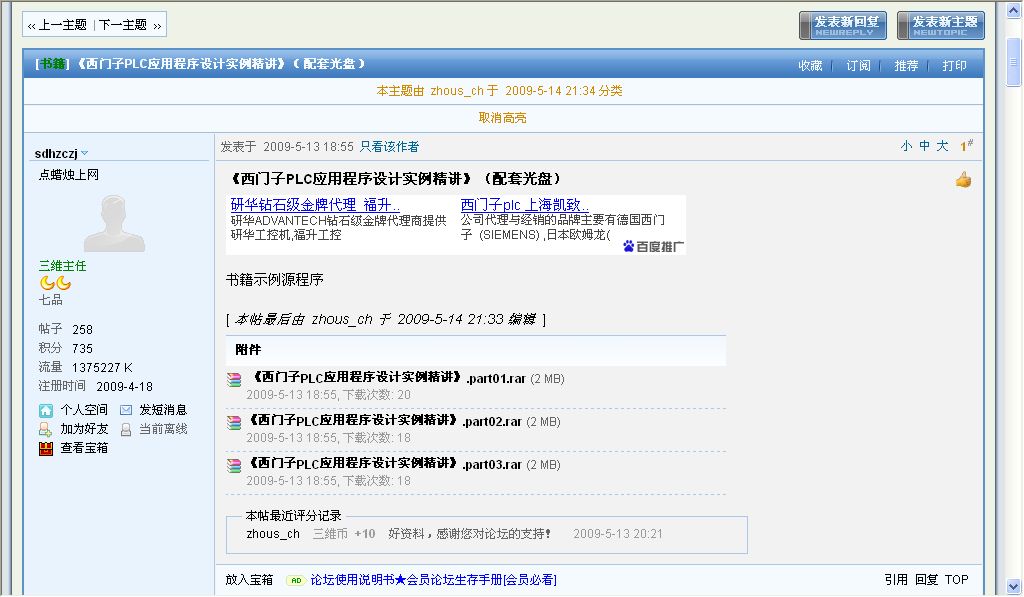Click zhous_ch in the rating record
This screenshot has height=597, width=1024.
pyautogui.click(x=273, y=534)
